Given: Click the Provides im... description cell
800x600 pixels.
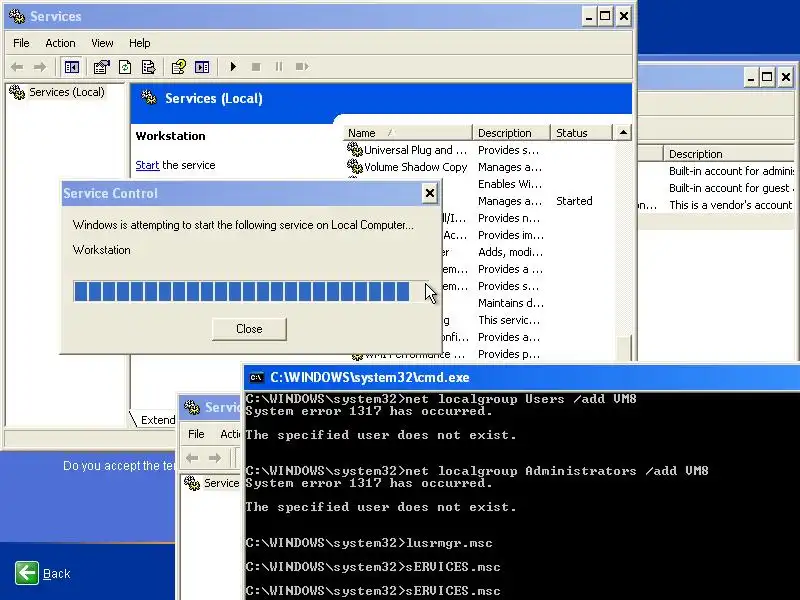Looking at the screenshot, I should tap(511, 235).
